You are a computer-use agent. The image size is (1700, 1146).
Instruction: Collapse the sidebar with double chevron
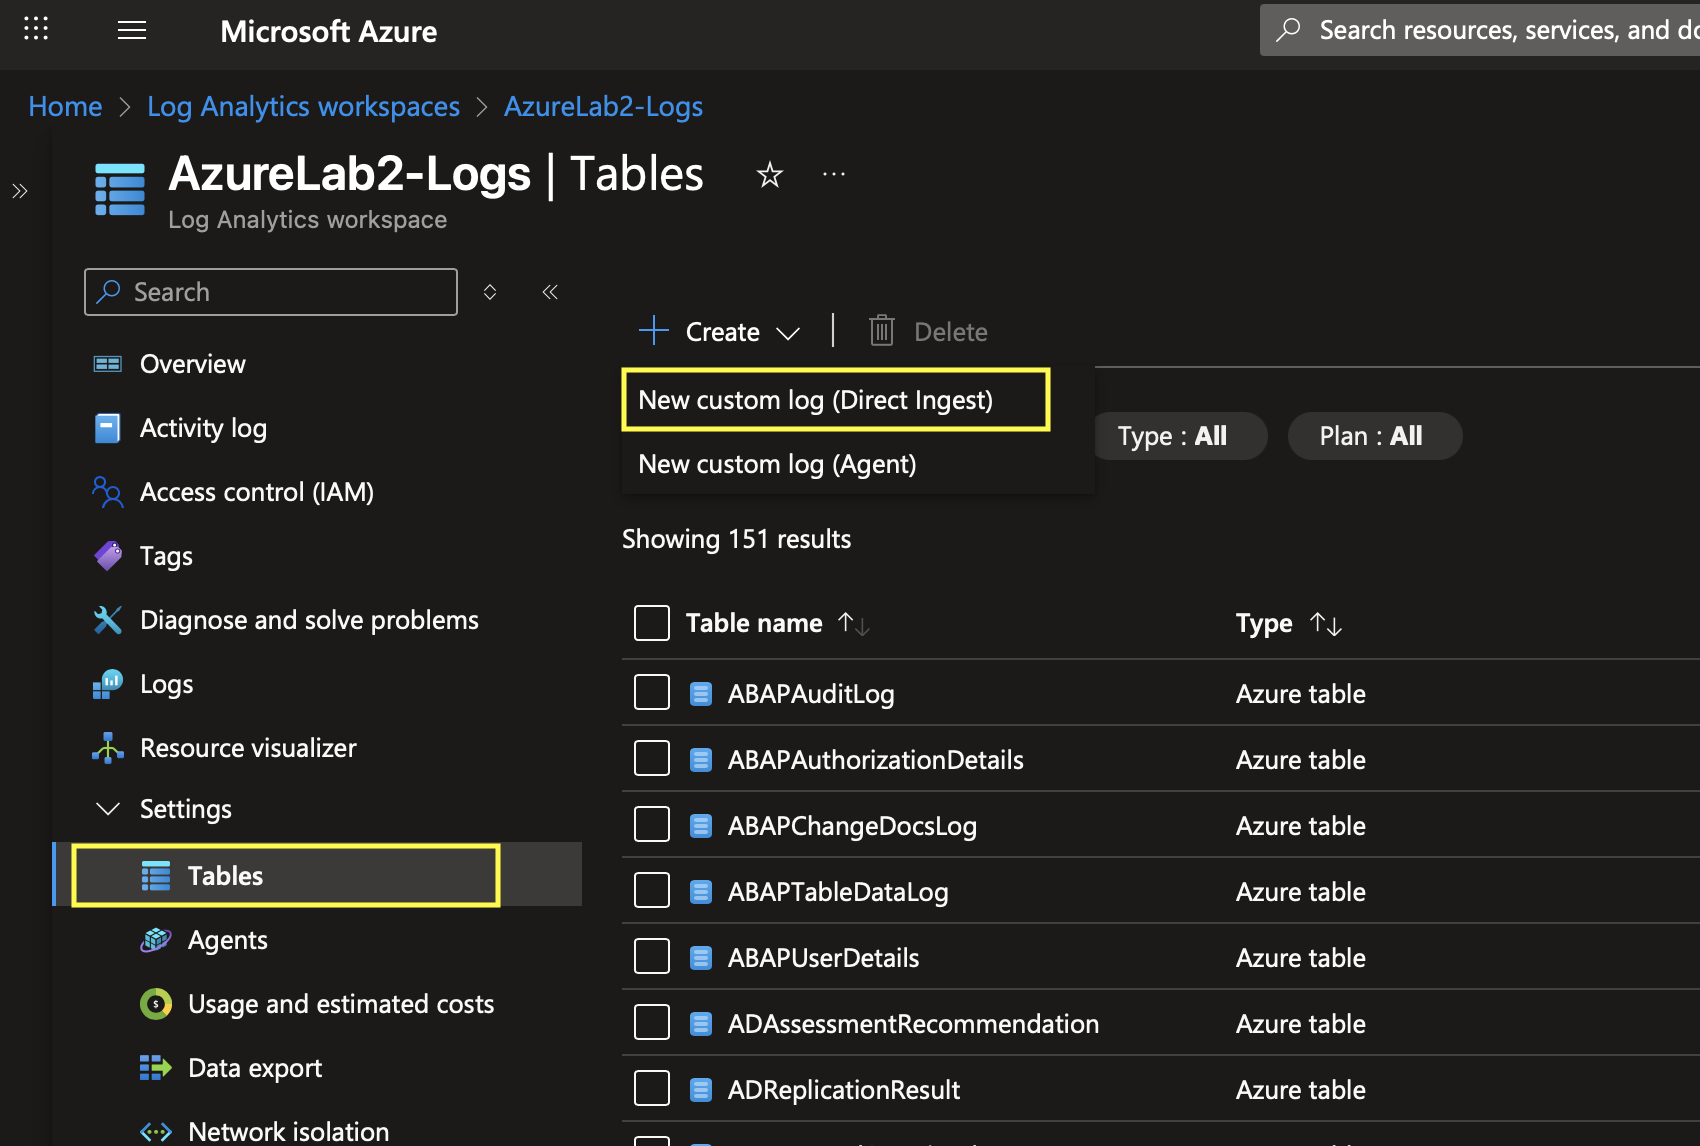[x=550, y=292]
